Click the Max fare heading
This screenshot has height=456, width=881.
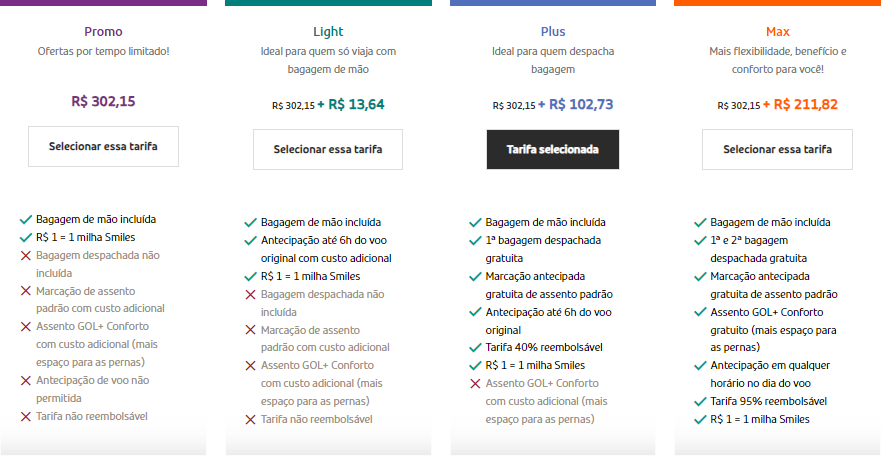pos(778,32)
